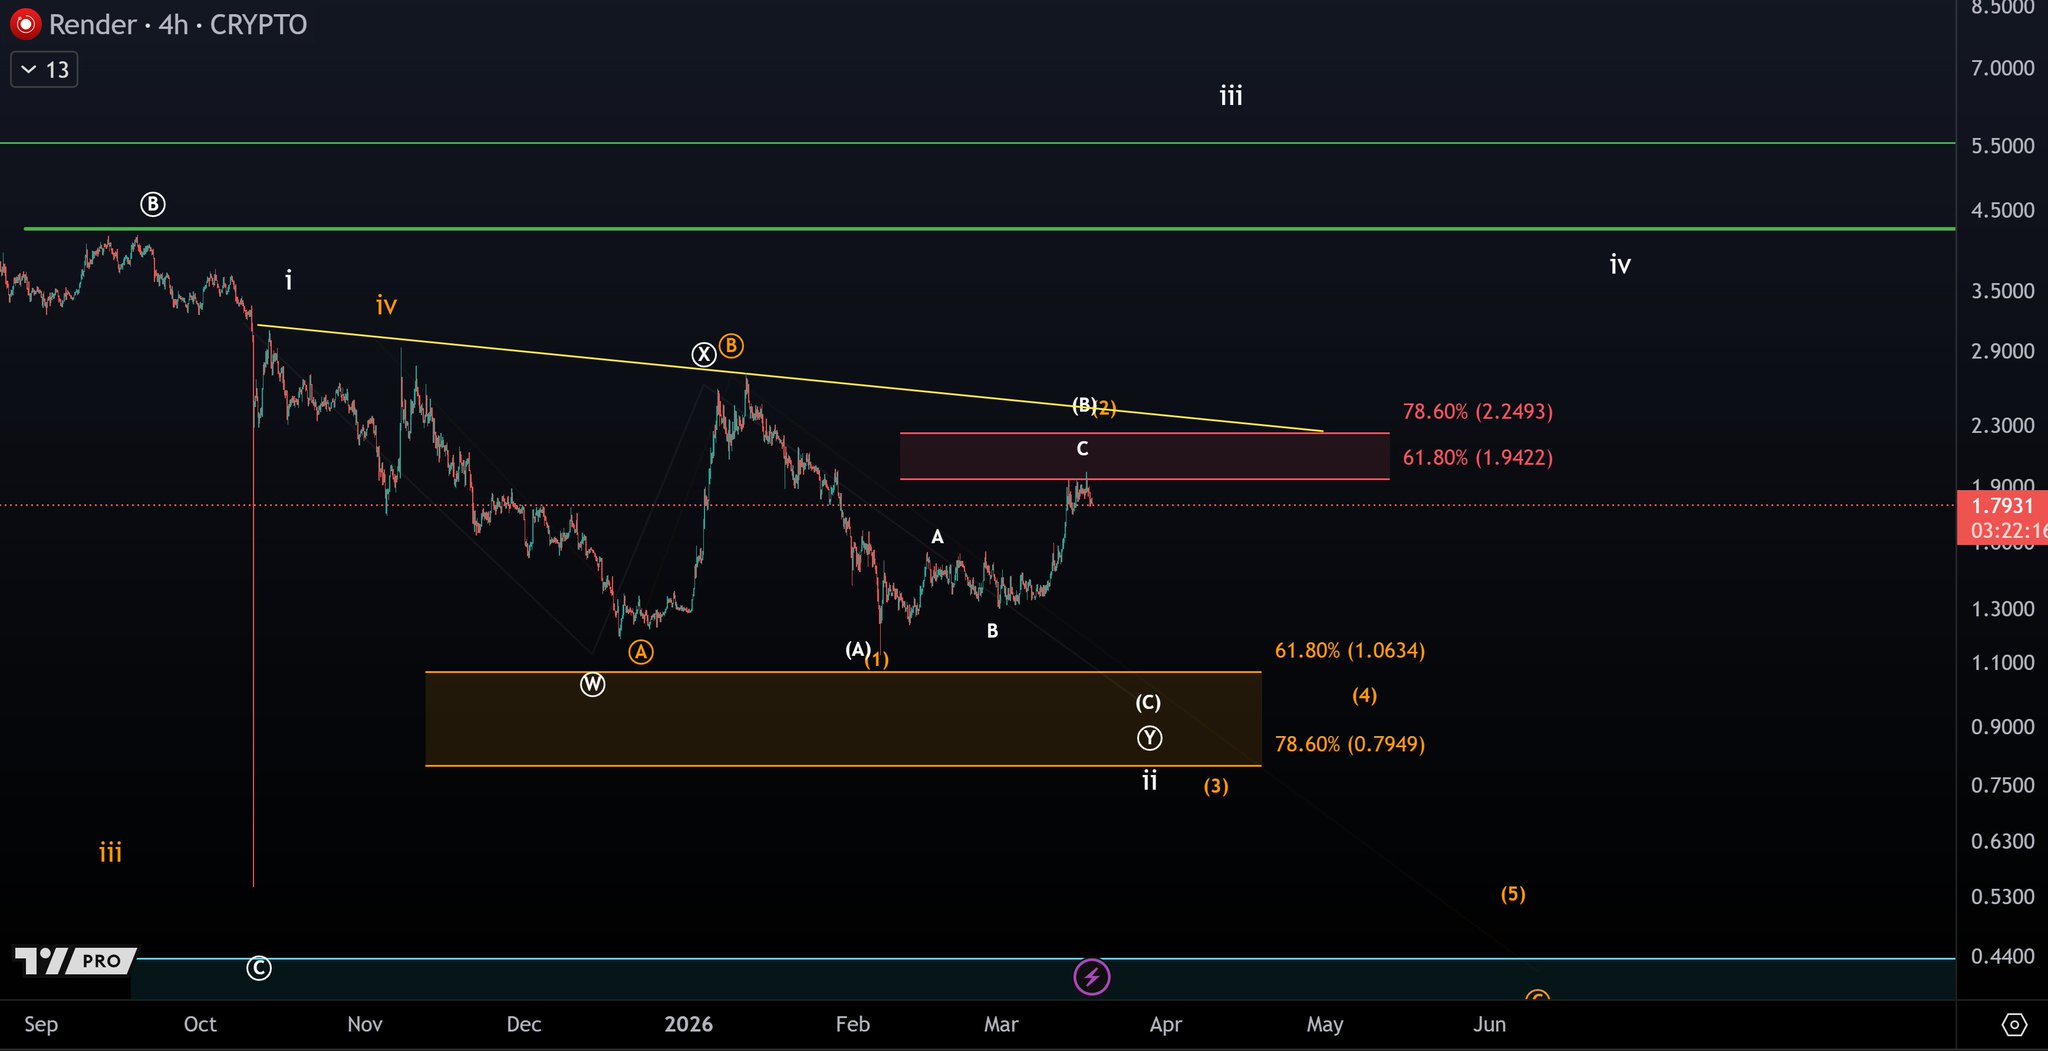The height and width of the screenshot is (1051, 2048).
Task: Click the Render coin logo icon
Action: (x=25, y=24)
